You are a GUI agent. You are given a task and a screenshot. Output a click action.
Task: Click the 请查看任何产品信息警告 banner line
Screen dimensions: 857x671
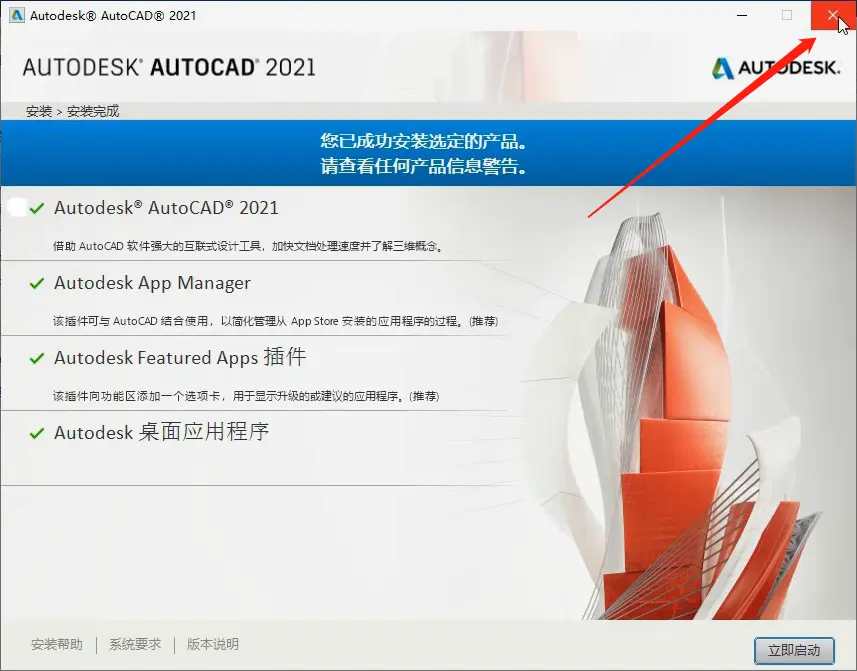tap(424, 166)
